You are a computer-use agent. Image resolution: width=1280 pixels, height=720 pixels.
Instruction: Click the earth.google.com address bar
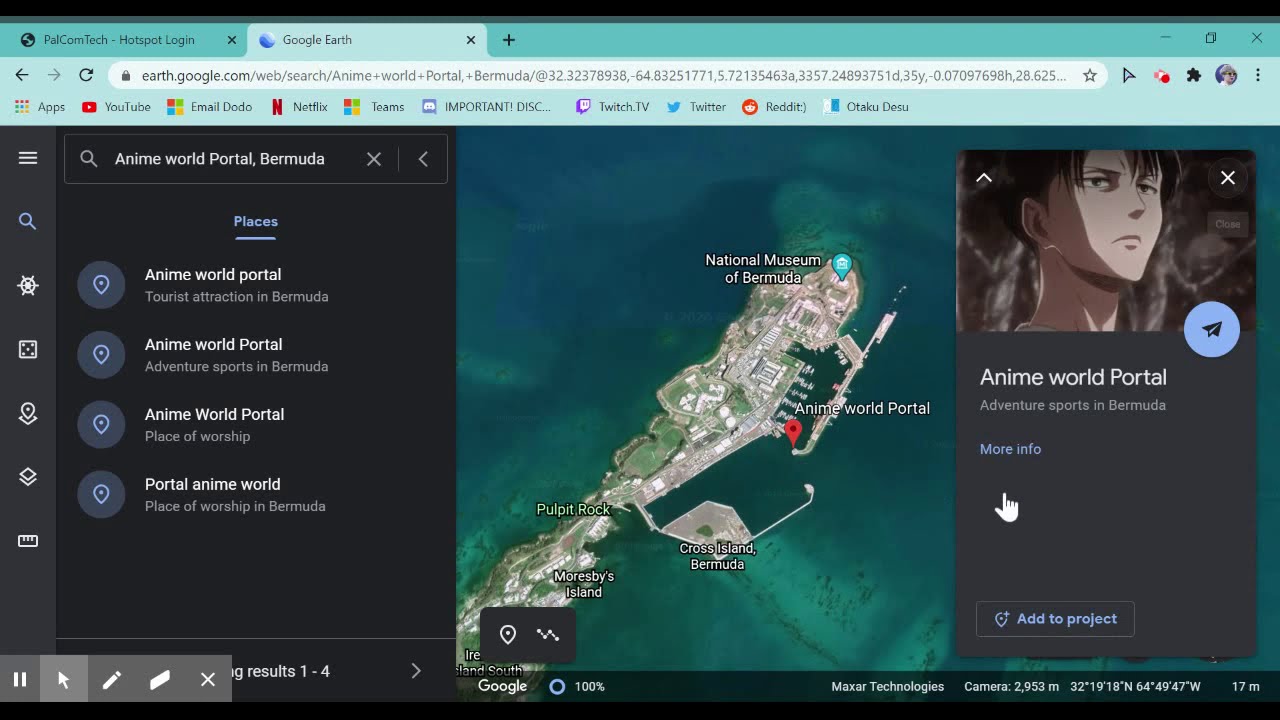coord(604,75)
